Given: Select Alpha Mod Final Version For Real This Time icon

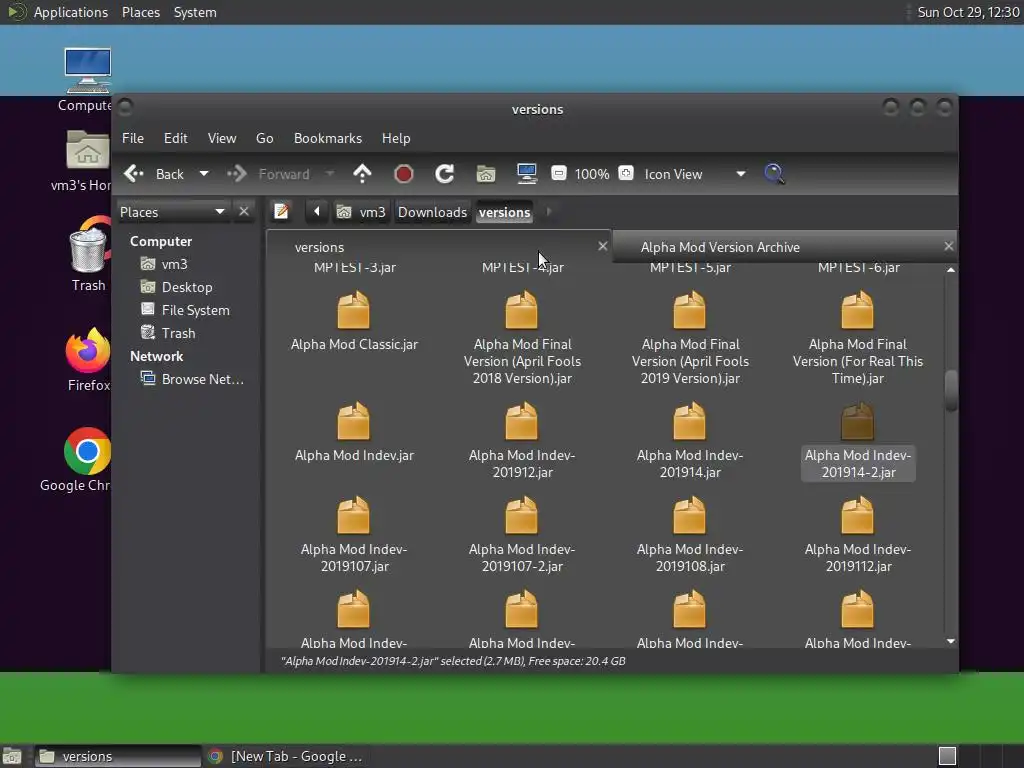Looking at the screenshot, I should [857, 310].
